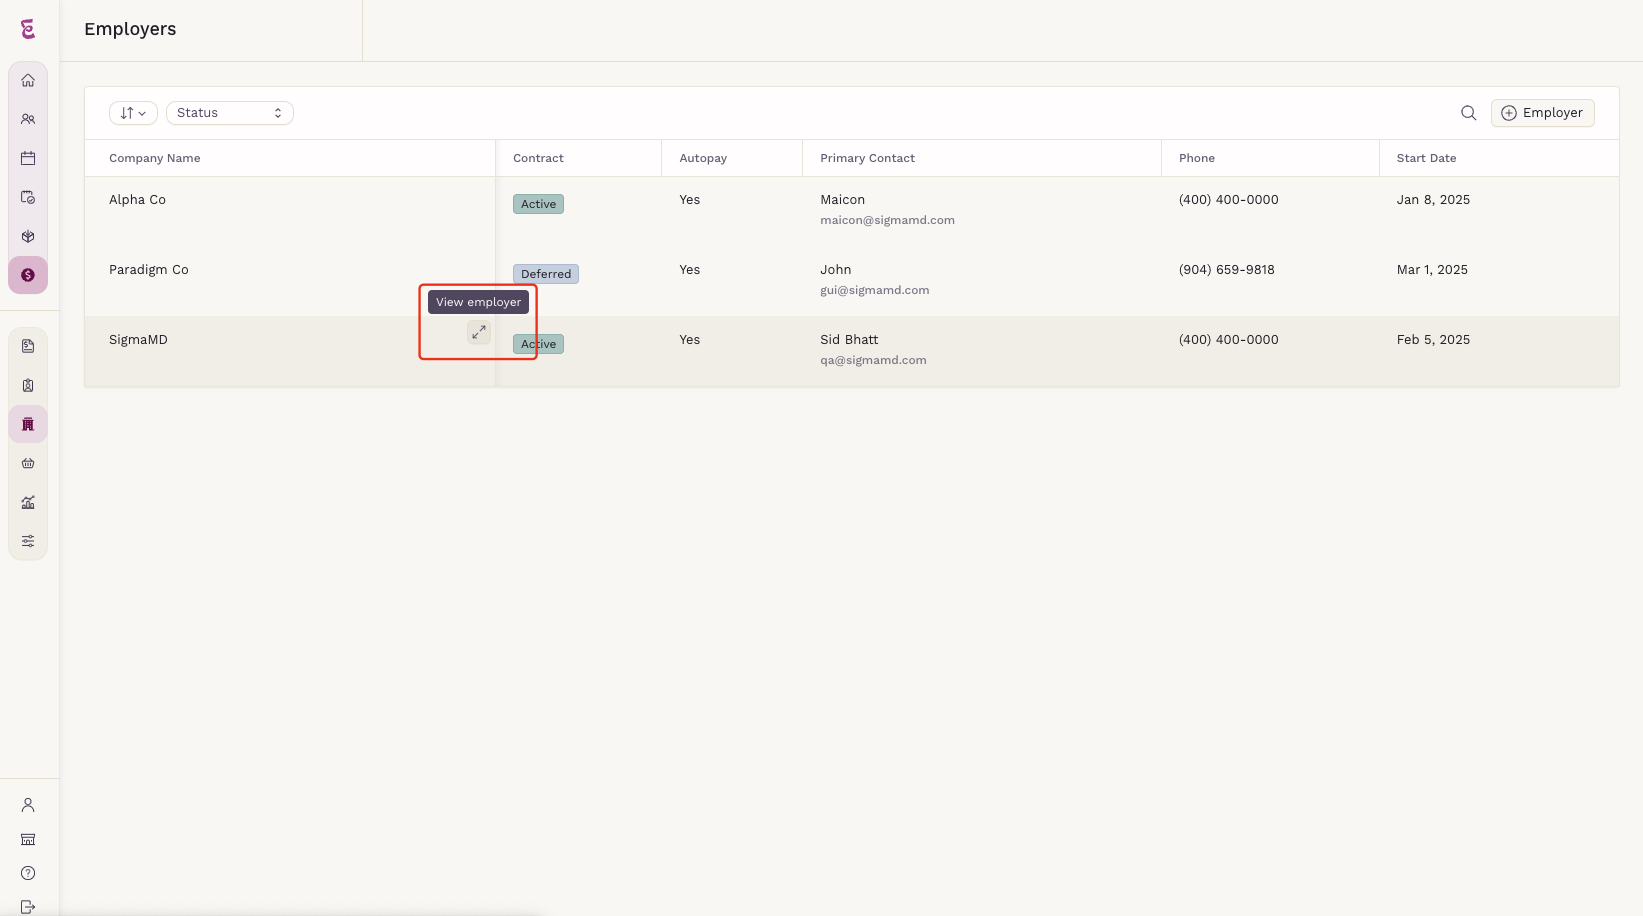This screenshot has width=1643, height=916.
Task: Click the add Employer button
Action: [1542, 113]
